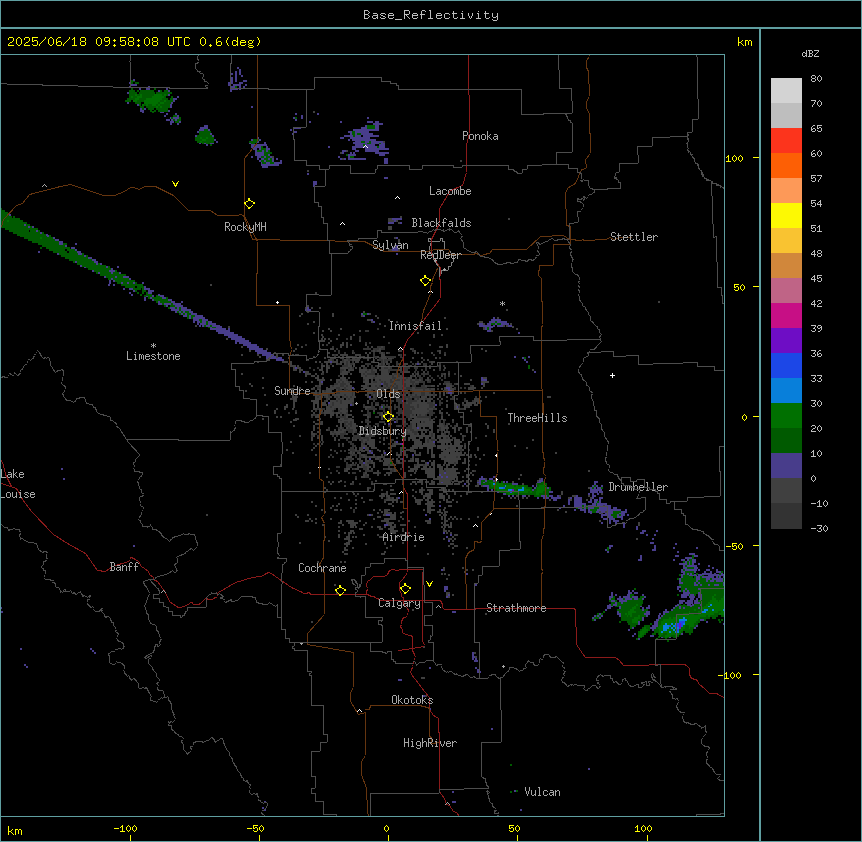Click the Airdrie city label
Viewport: 862px width, 842px height.
click(404, 537)
